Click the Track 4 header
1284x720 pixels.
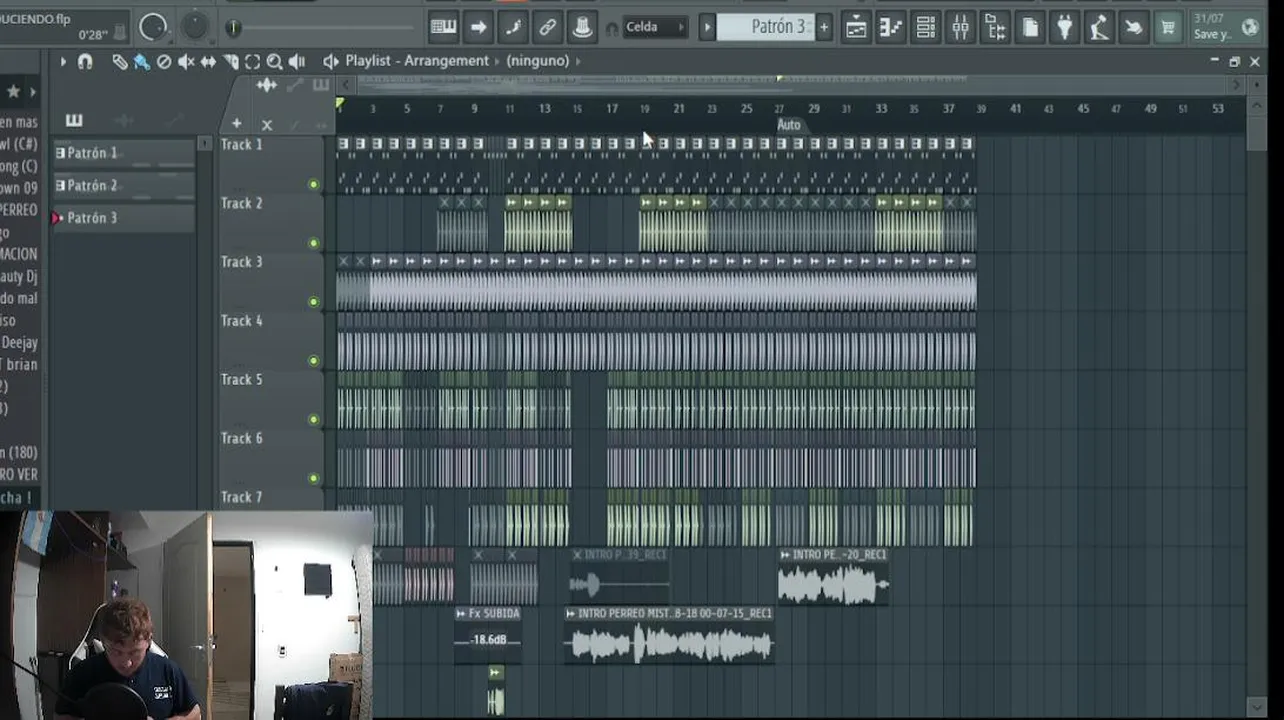tap(271, 340)
